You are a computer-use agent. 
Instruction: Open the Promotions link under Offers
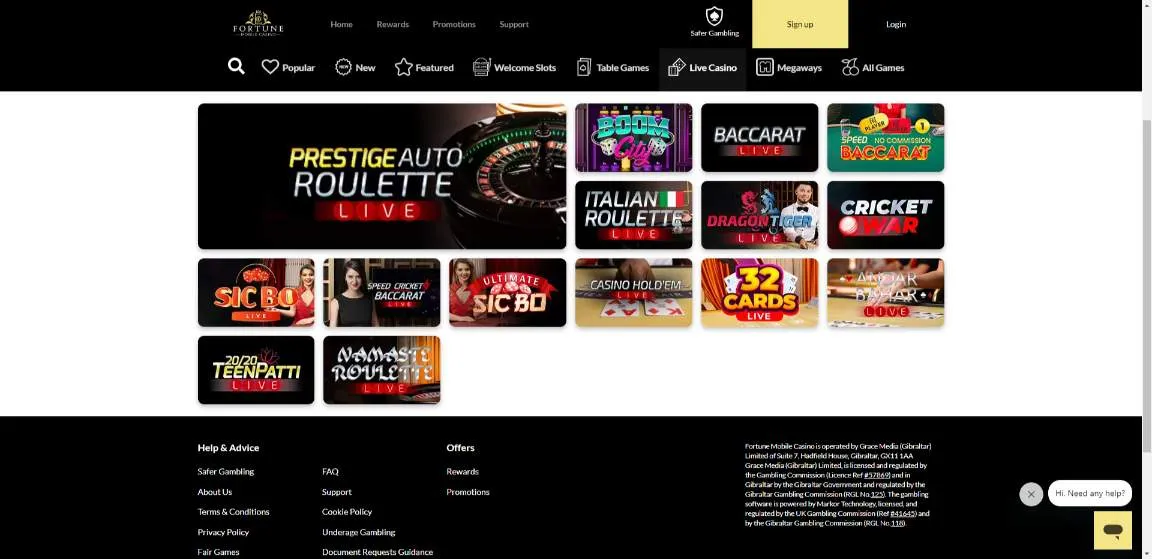pyautogui.click(x=468, y=492)
